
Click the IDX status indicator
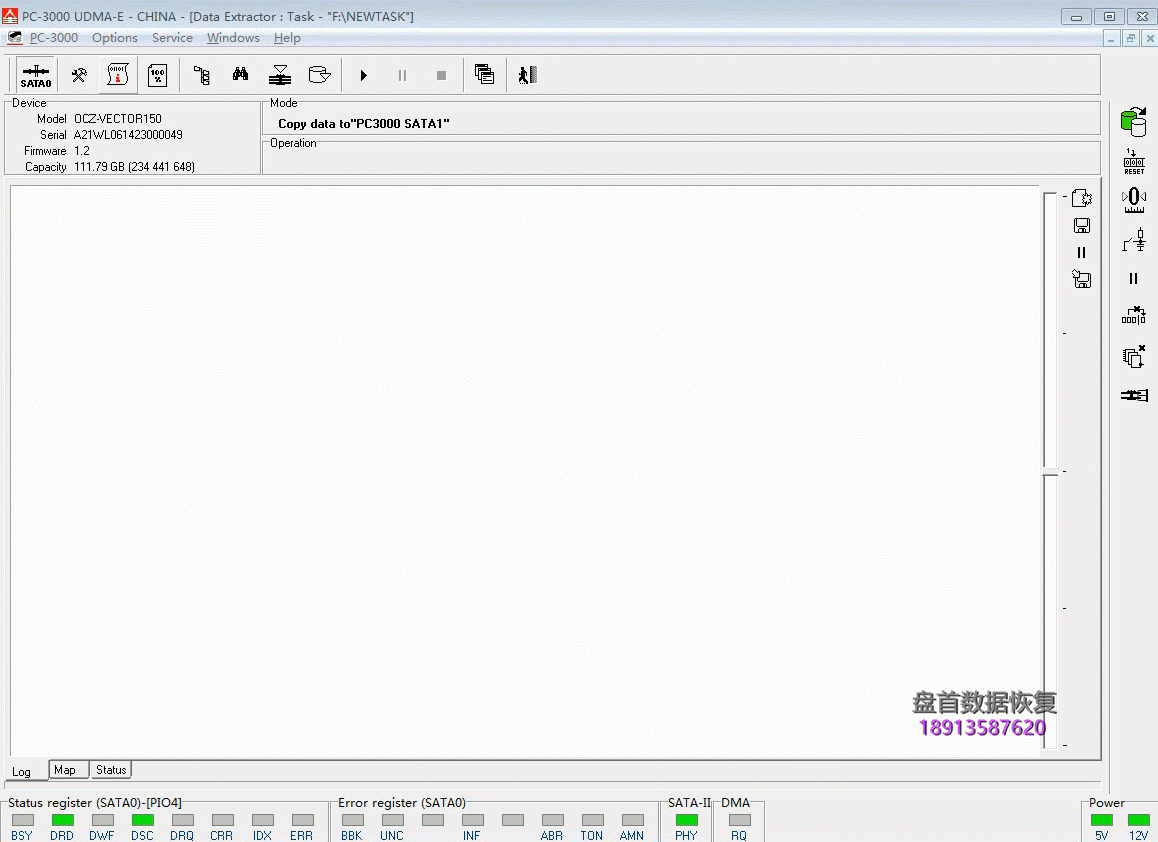[x=263, y=820]
